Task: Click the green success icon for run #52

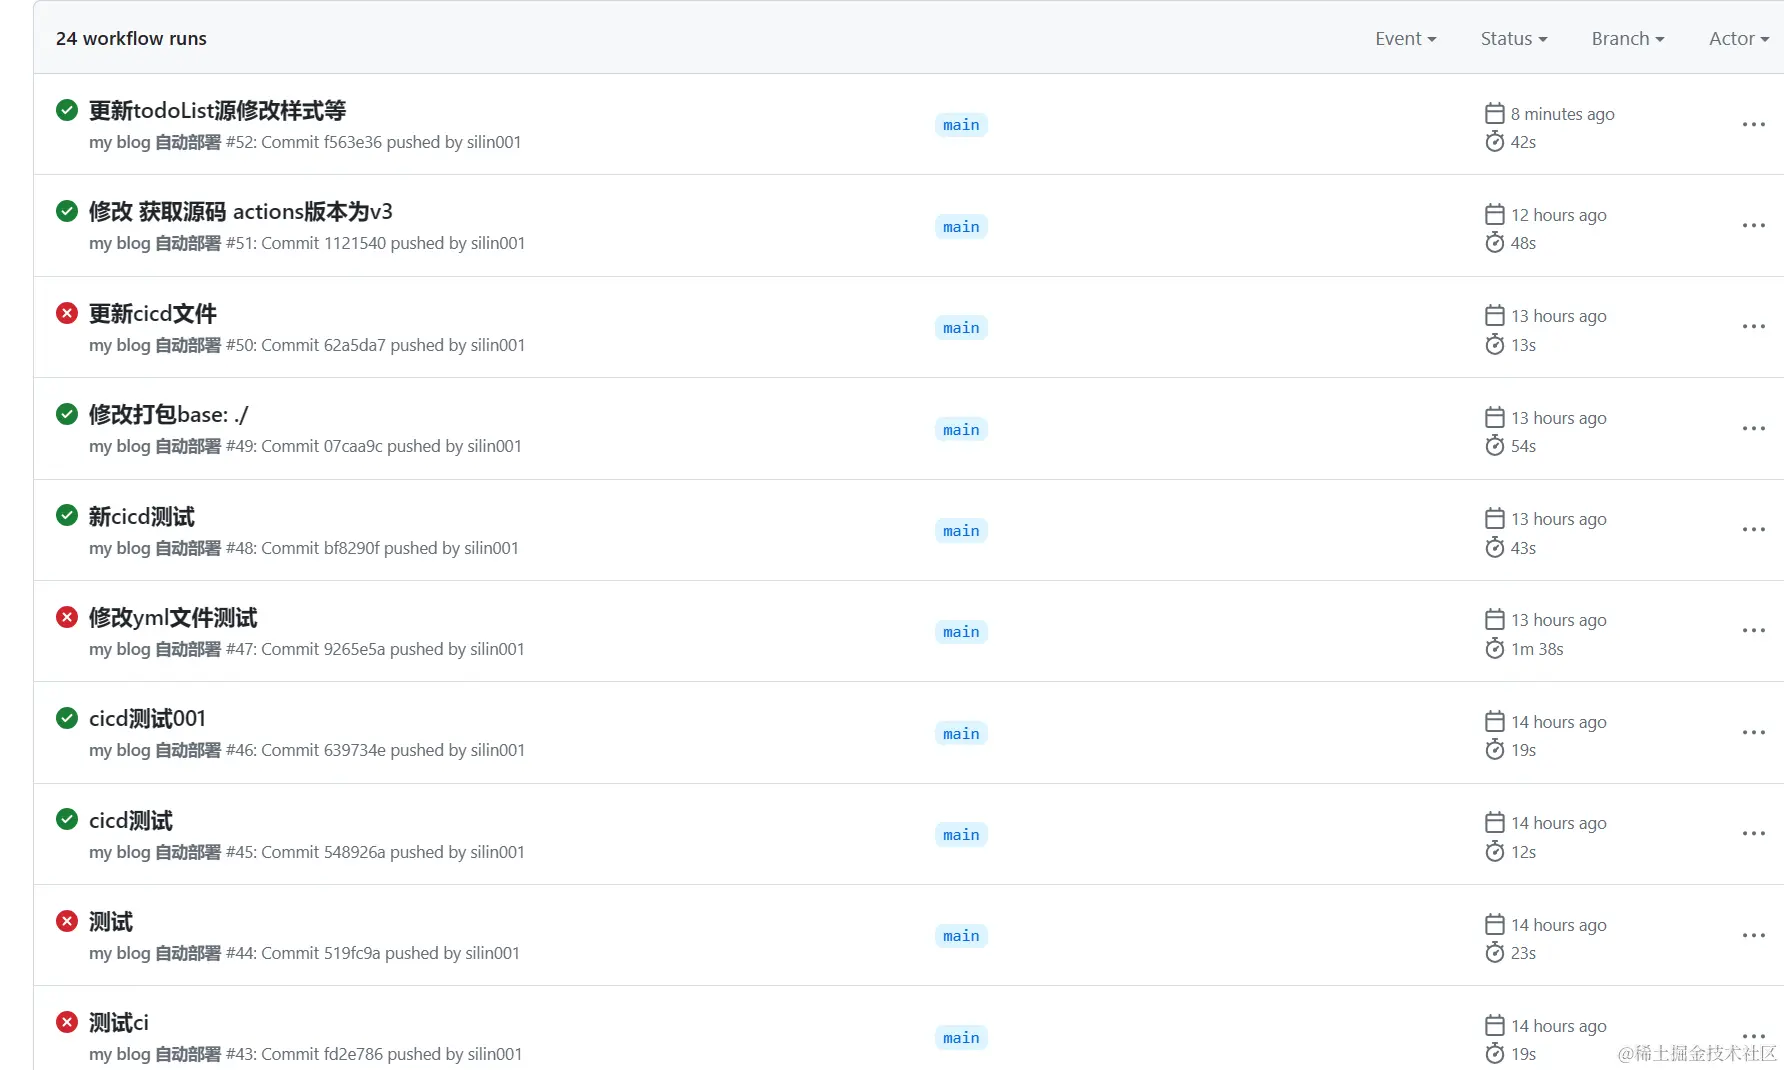Action: 67,110
